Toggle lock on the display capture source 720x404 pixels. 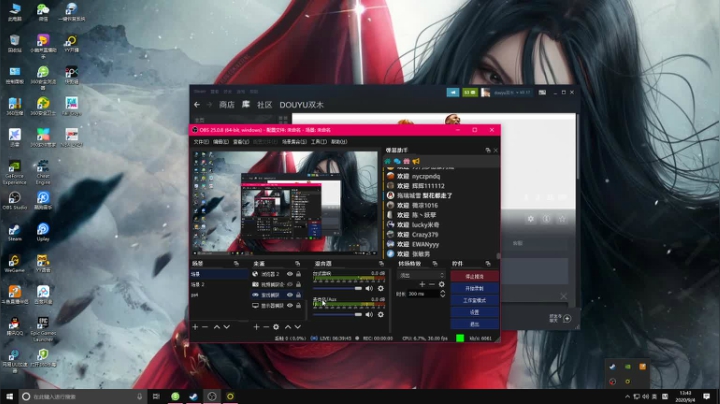pos(298,306)
